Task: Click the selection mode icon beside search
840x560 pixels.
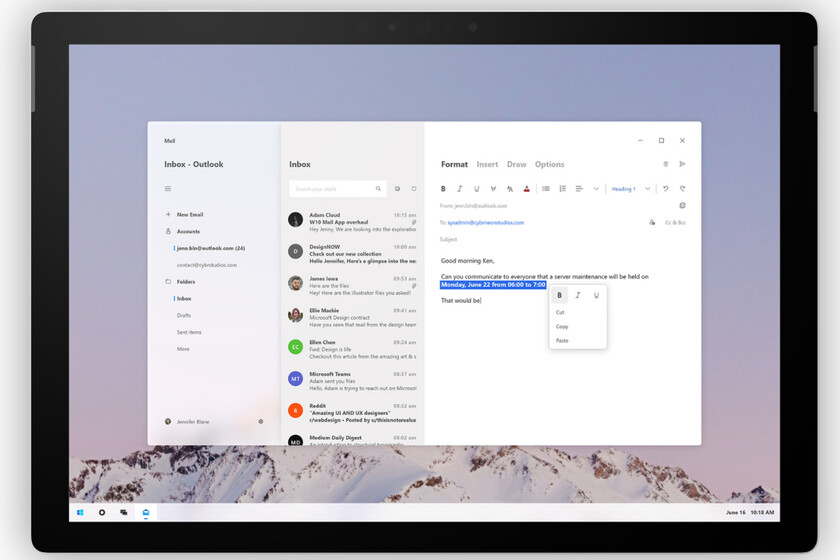Action: [x=397, y=189]
